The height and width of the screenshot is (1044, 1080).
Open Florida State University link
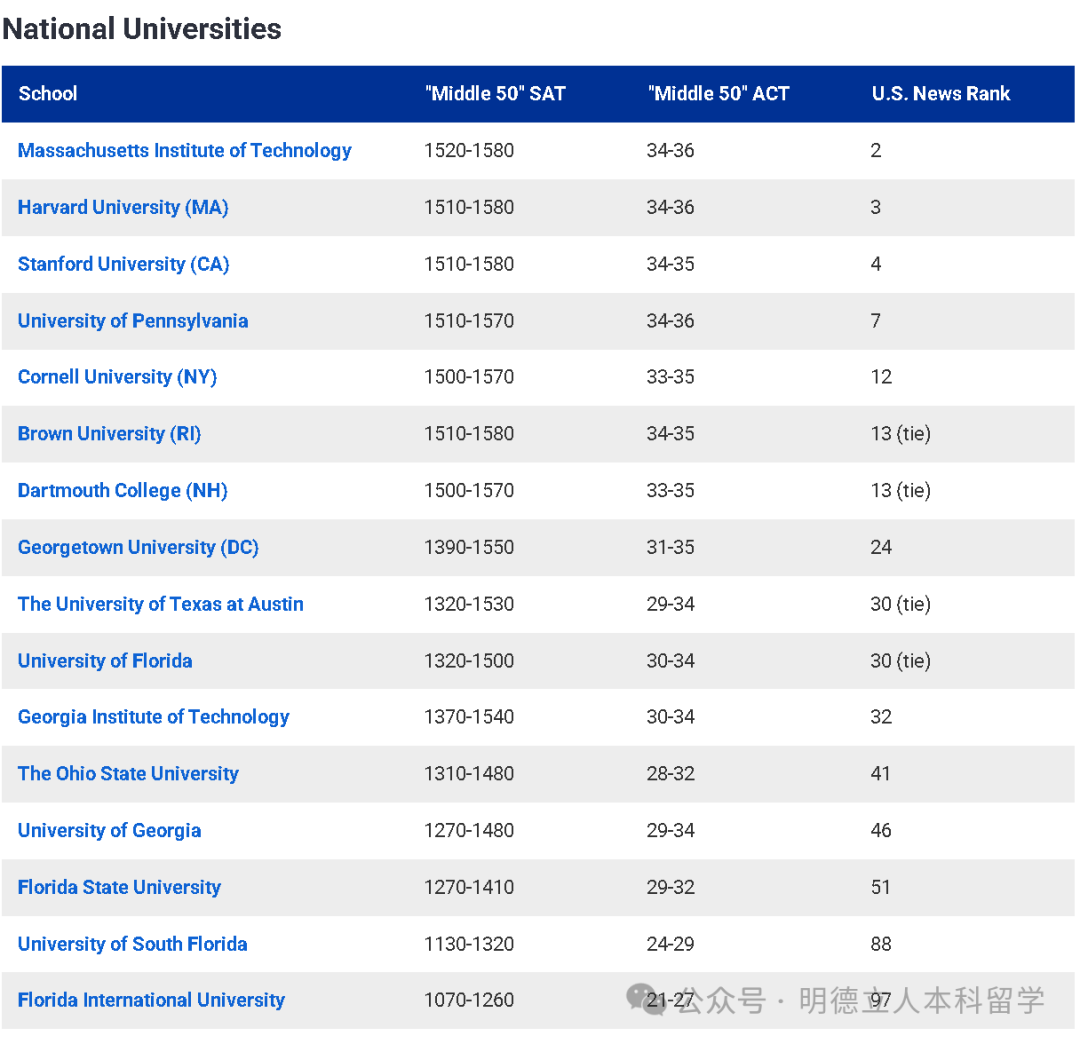pyautogui.click(x=119, y=887)
